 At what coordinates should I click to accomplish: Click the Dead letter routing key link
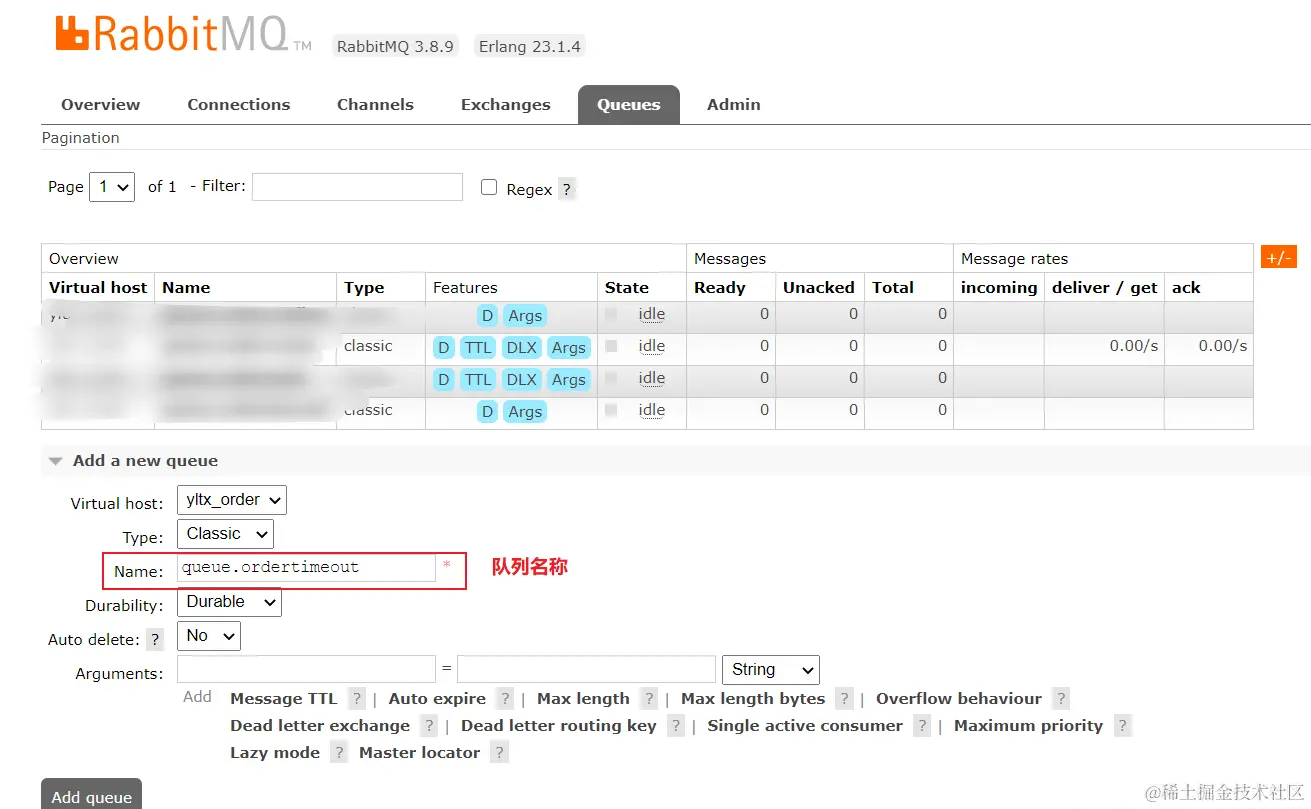559,726
